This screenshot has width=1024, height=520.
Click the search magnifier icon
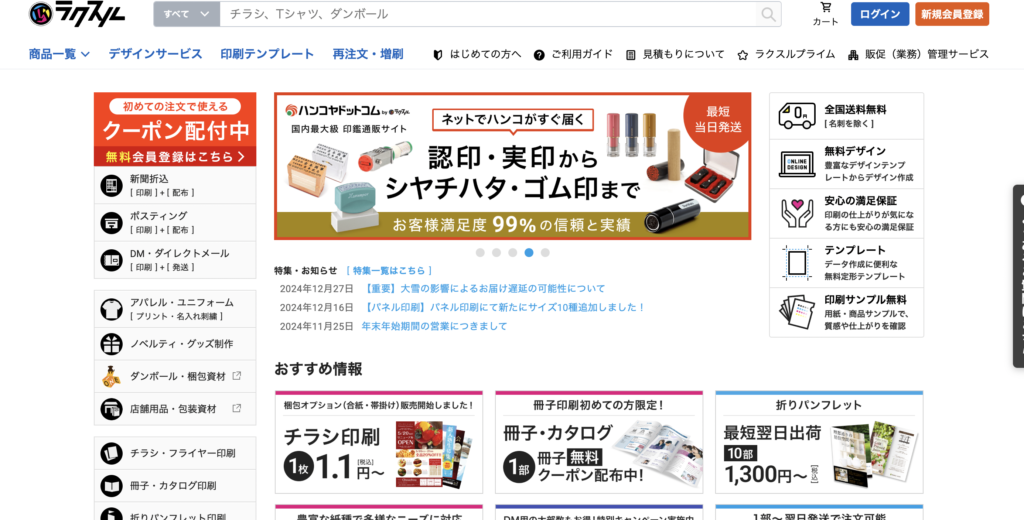point(769,14)
